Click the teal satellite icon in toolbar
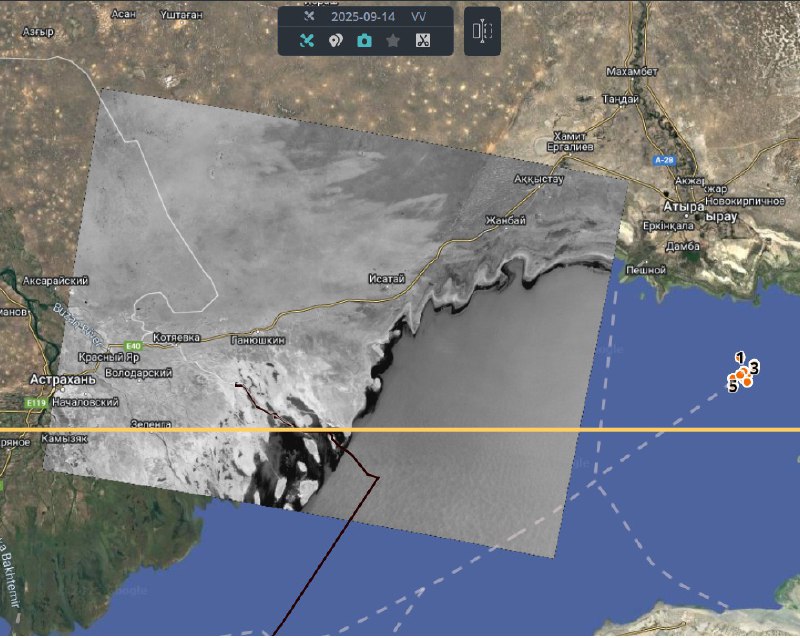The width and height of the screenshot is (800, 638). click(x=308, y=41)
